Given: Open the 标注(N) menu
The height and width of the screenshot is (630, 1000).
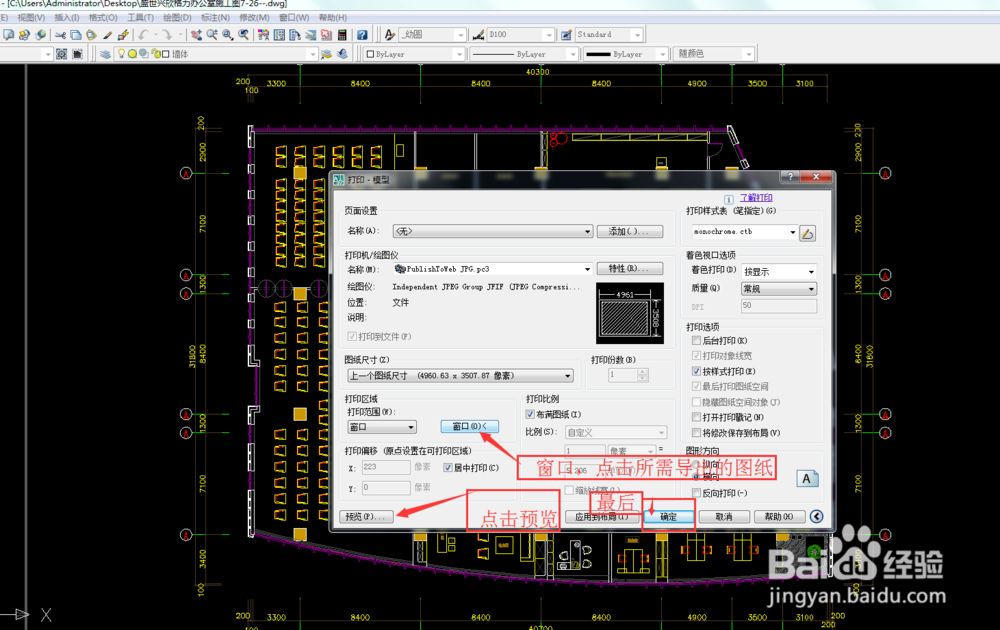Looking at the screenshot, I should click(x=215, y=18).
